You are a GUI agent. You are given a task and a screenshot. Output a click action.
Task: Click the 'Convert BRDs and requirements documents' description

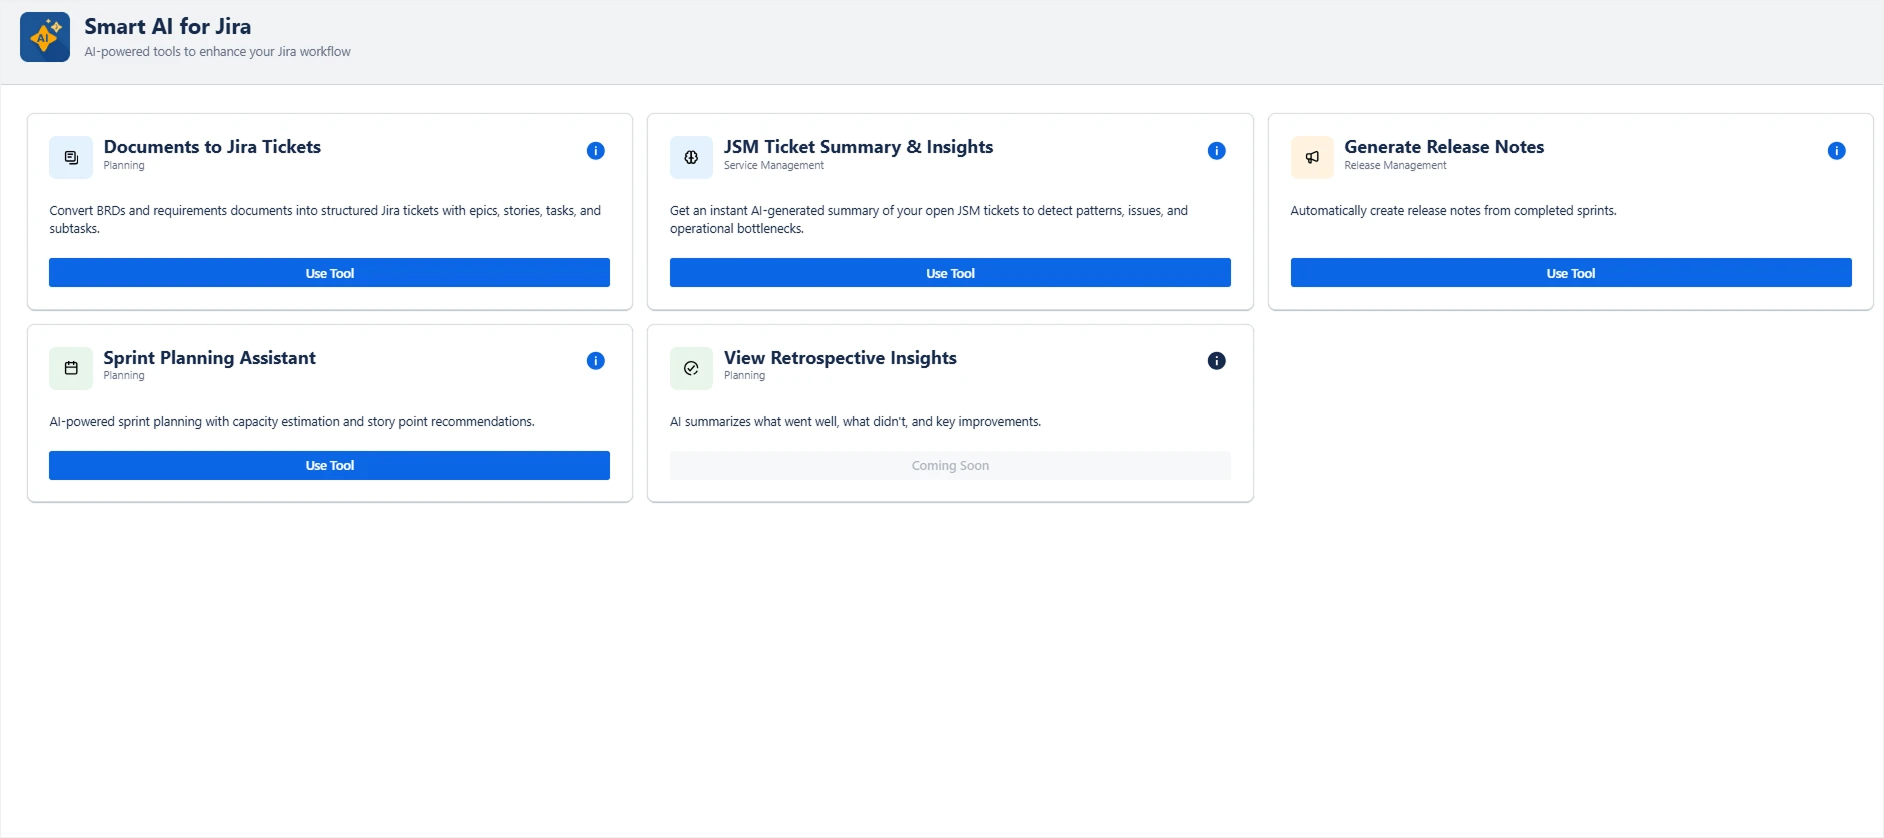(325, 220)
